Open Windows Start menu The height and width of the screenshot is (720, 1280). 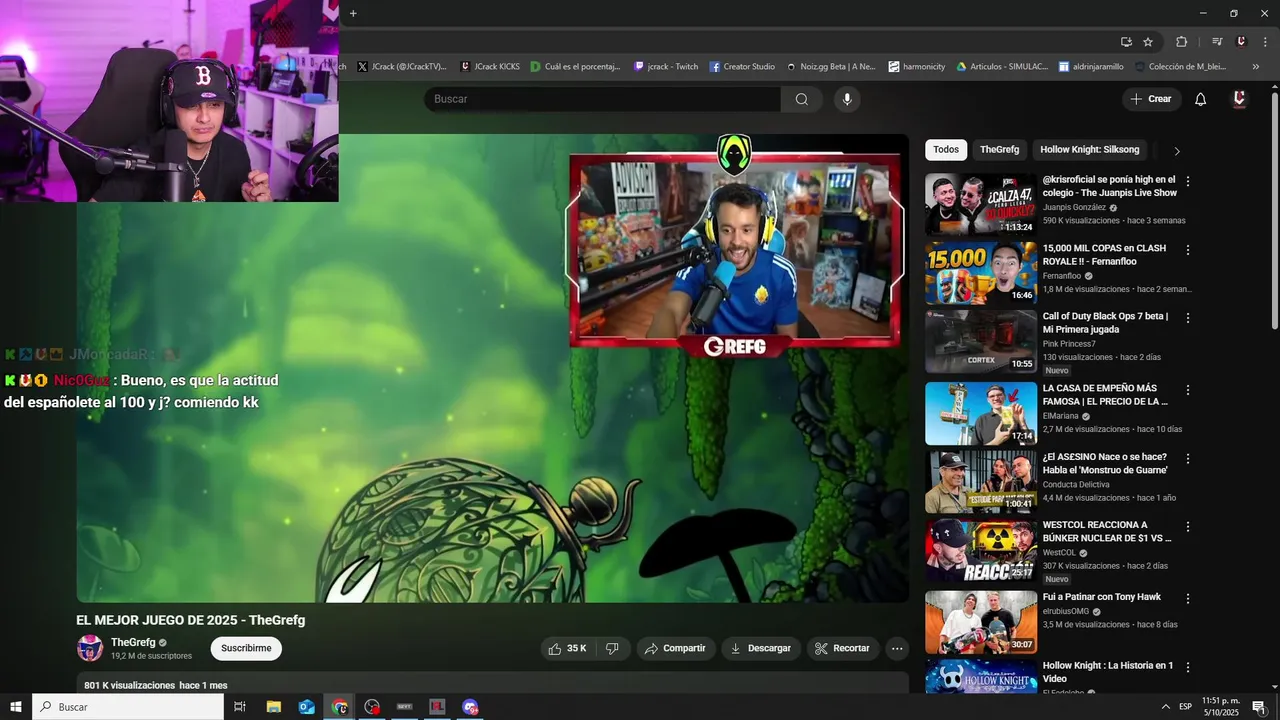[16, 707]
